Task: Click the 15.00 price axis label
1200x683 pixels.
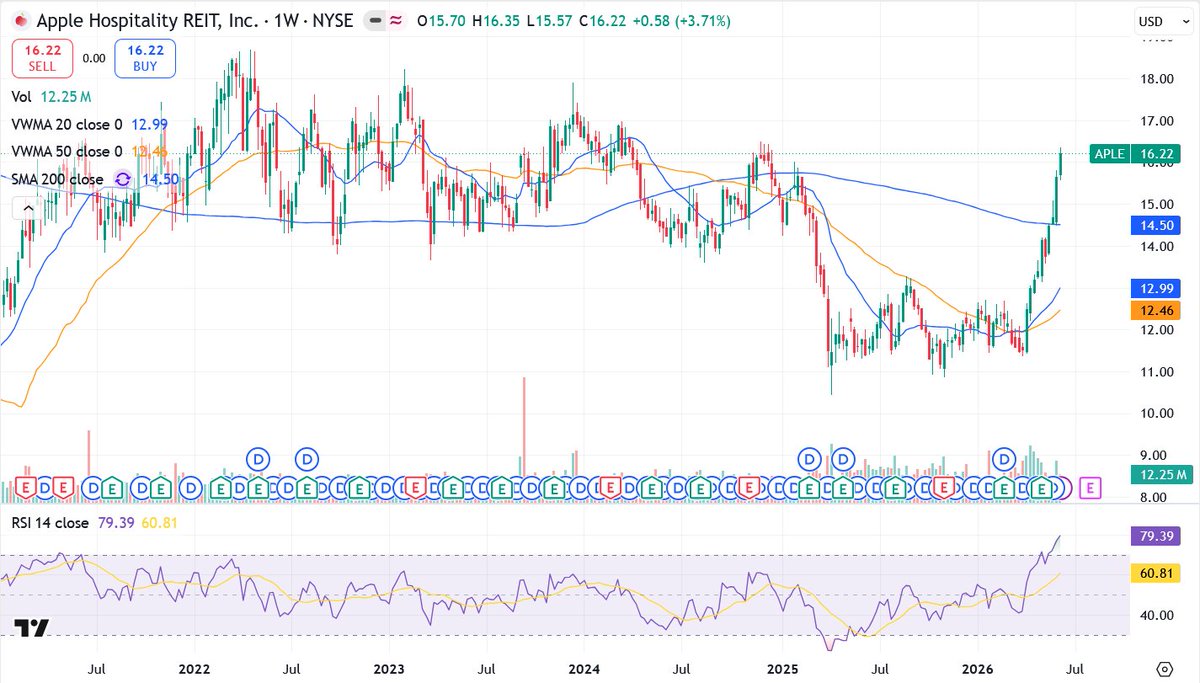Action: [1155, 205]
